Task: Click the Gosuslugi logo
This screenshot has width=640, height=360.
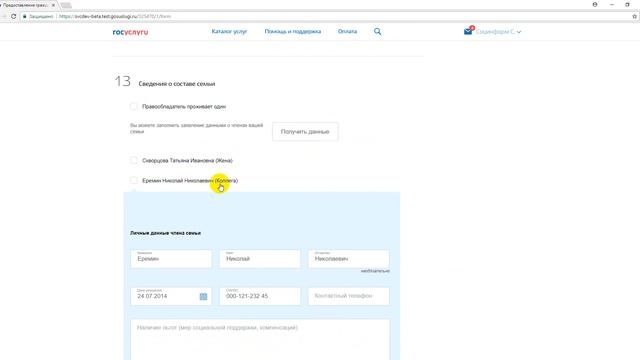Action: 130,32
